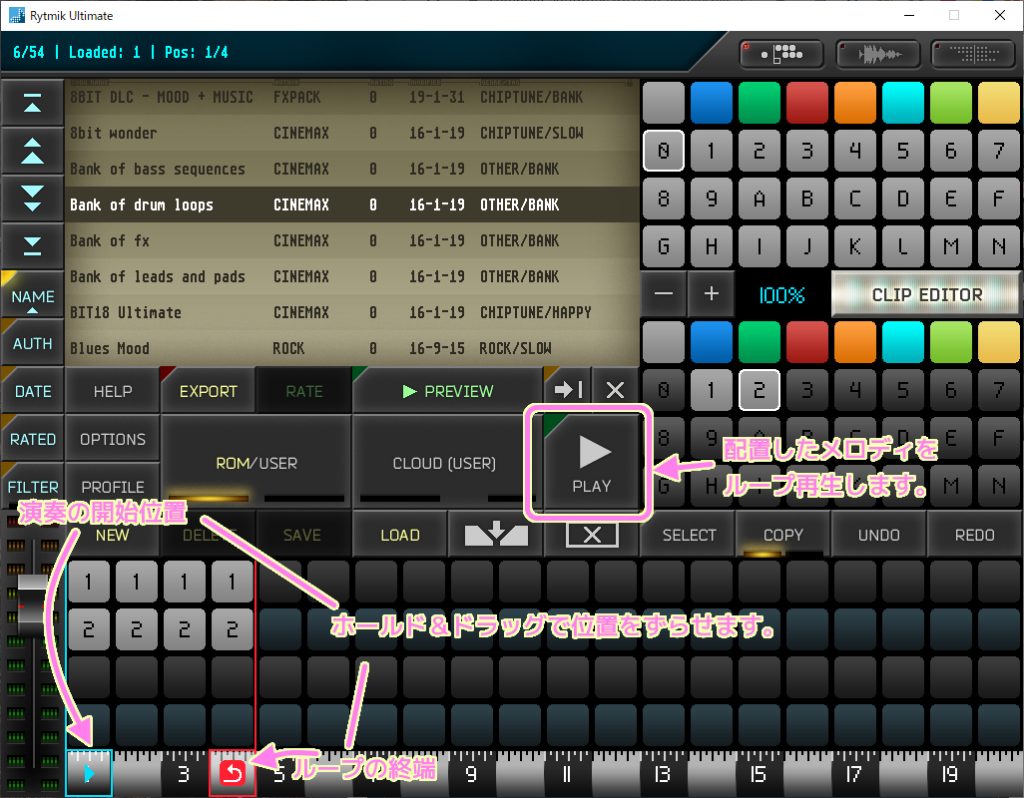The image size is (1024, 798).
Task: Sort the bank list by NAME
Action: tap(33, 295)
